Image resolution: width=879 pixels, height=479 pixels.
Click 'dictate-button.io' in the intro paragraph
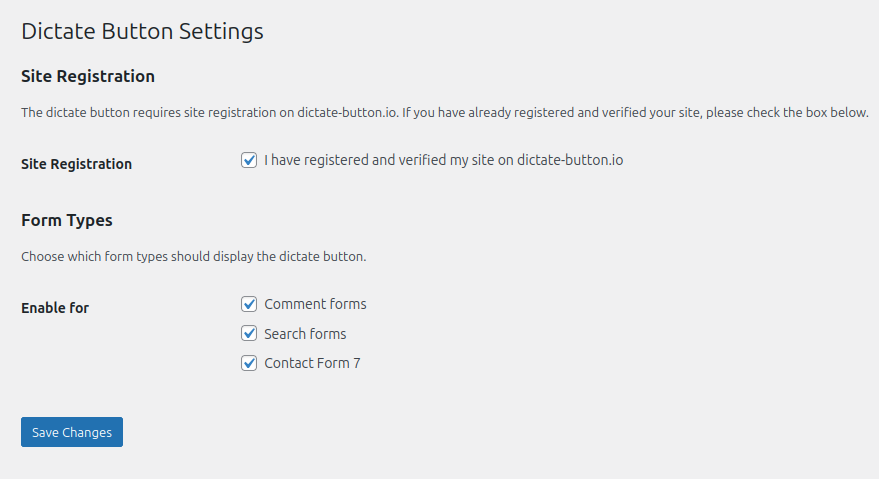(x=347, y=112)
